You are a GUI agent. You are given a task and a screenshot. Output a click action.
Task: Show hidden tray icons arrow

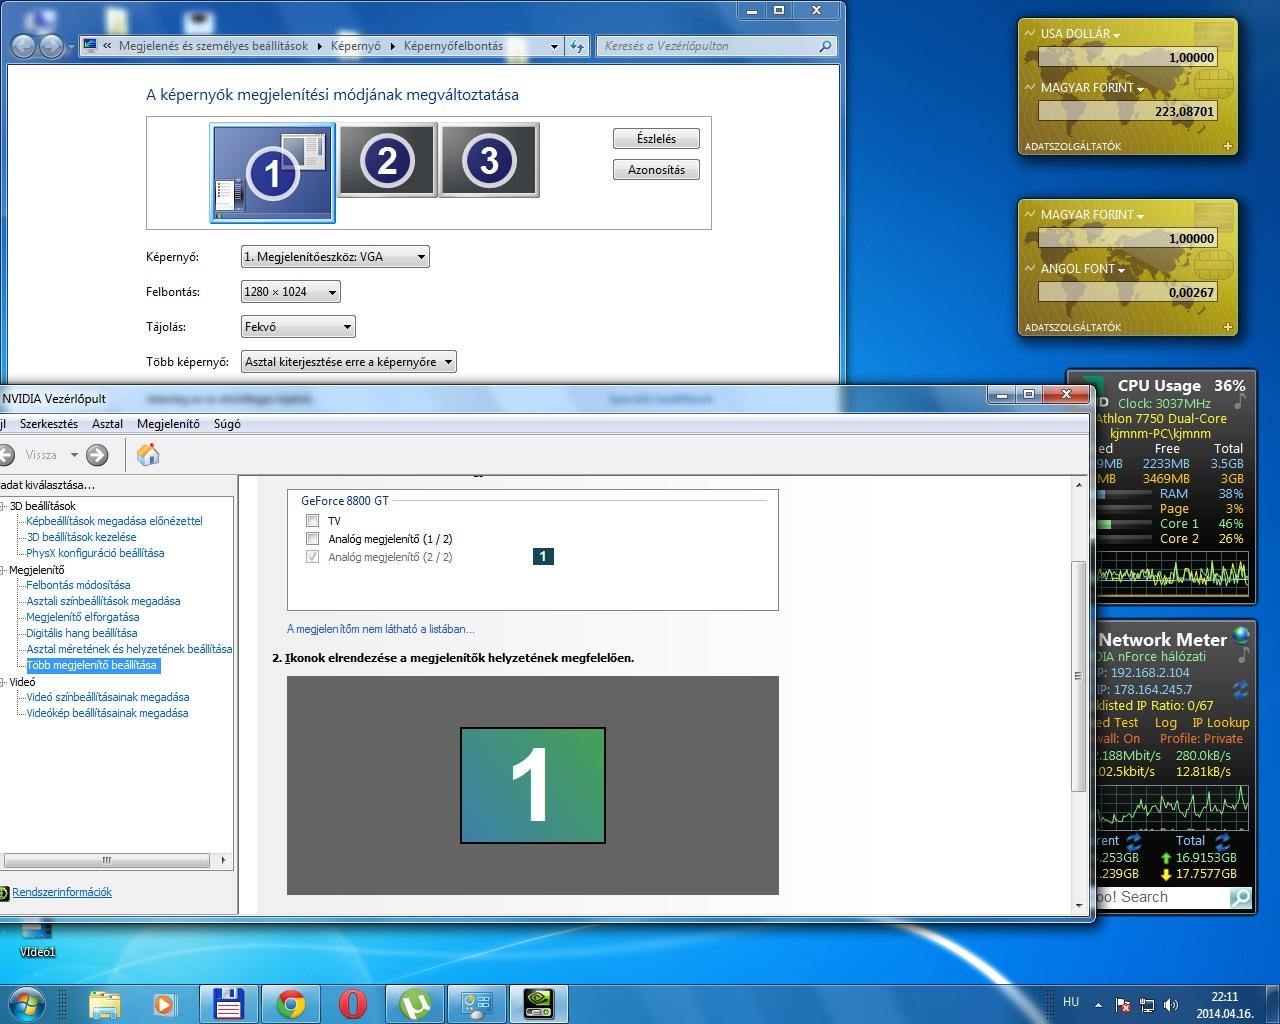coord(1099,1005)
